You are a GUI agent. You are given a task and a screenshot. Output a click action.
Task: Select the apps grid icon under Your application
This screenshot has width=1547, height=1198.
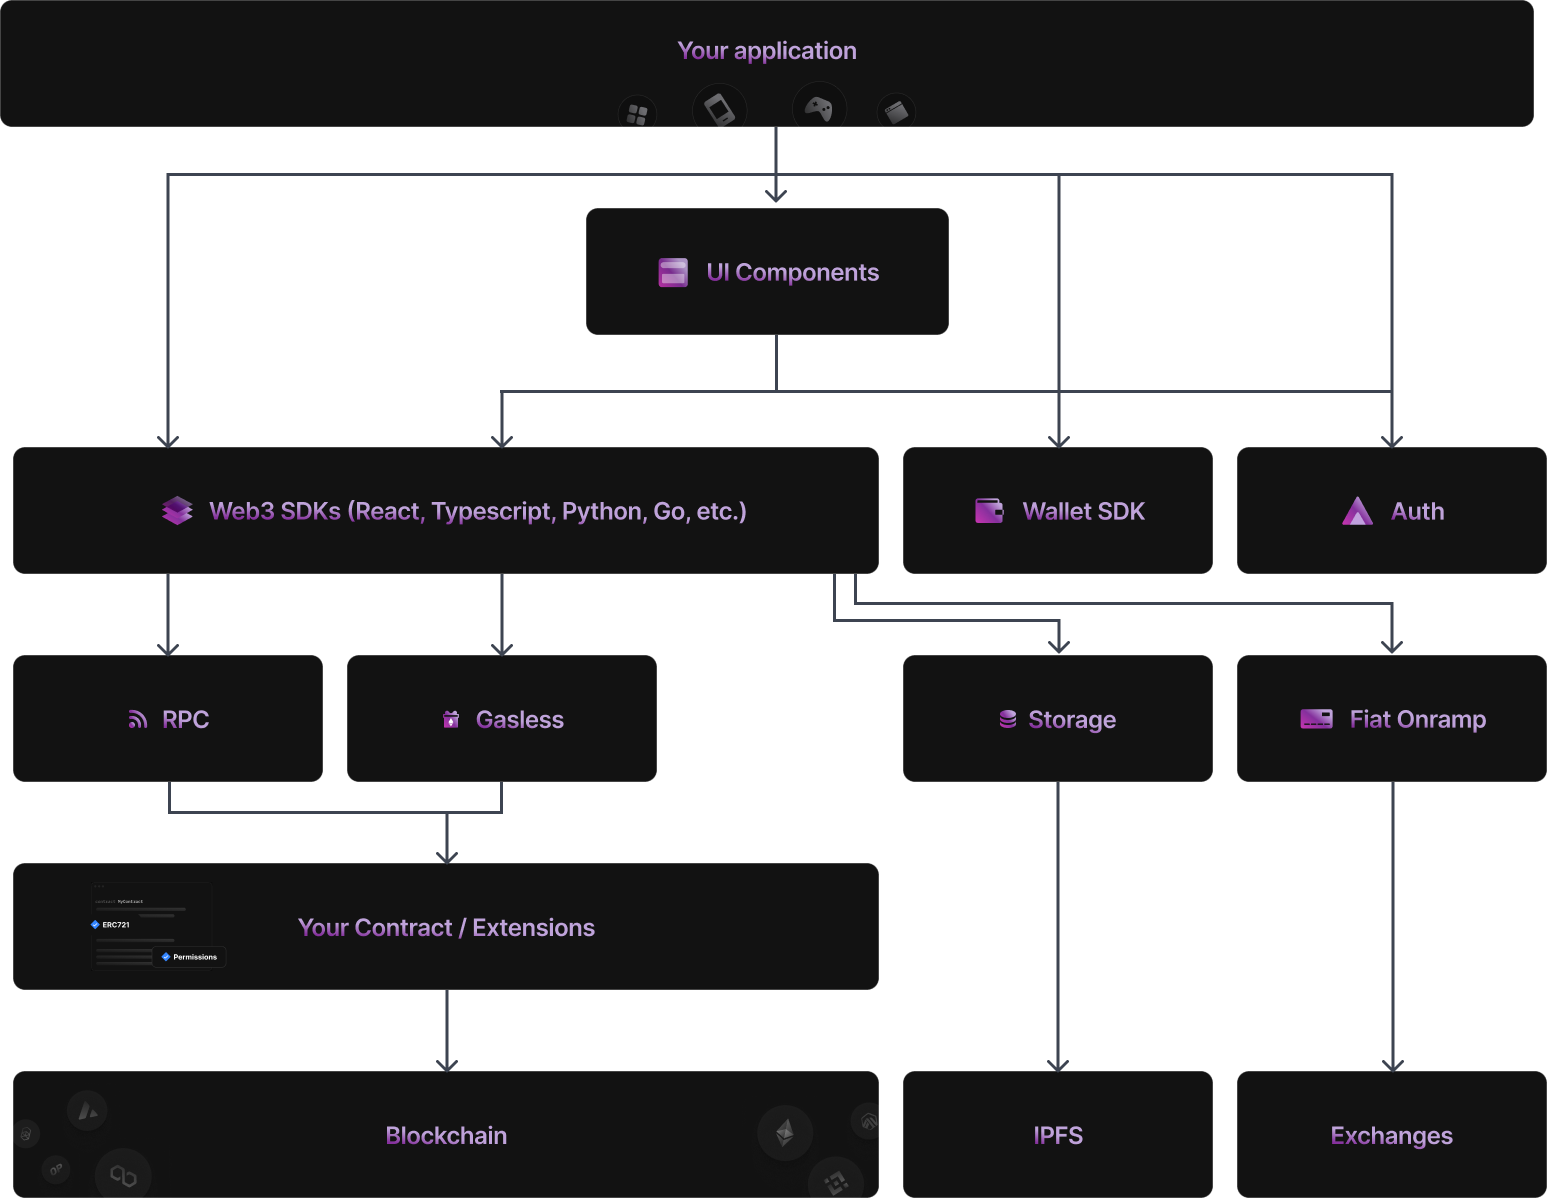coord(638,113)
